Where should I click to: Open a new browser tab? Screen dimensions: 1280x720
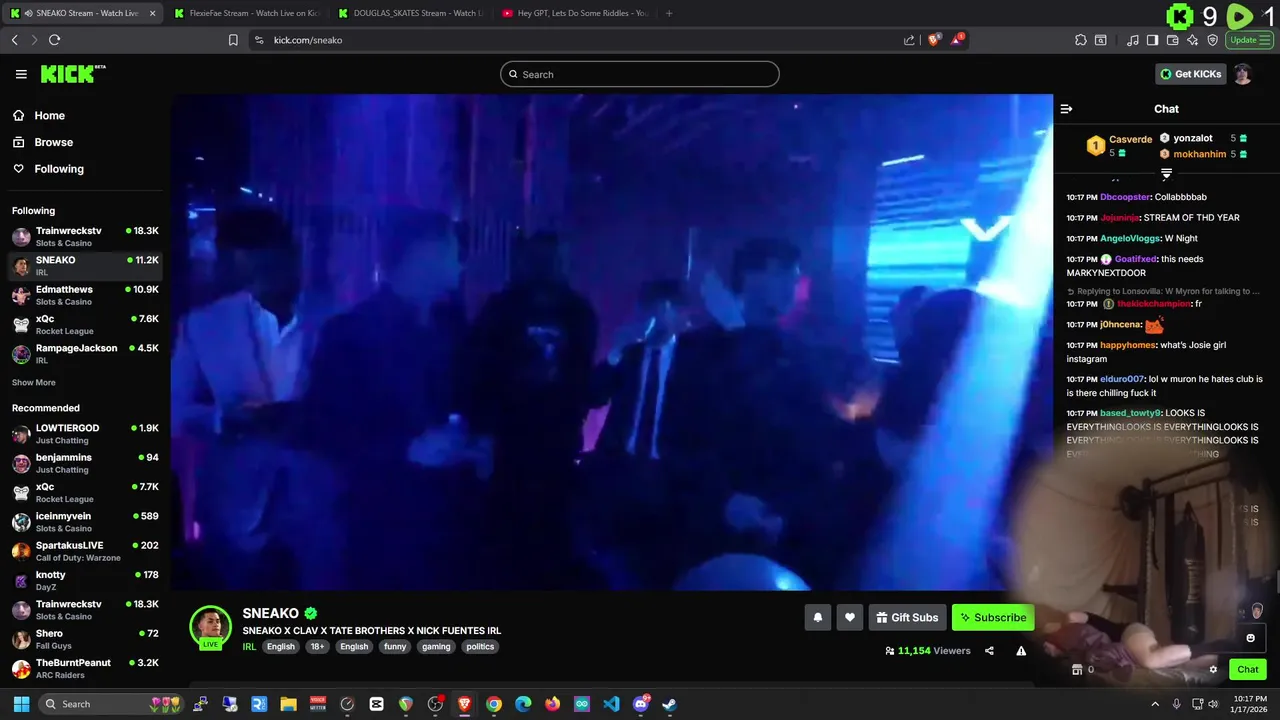[669, 13]
